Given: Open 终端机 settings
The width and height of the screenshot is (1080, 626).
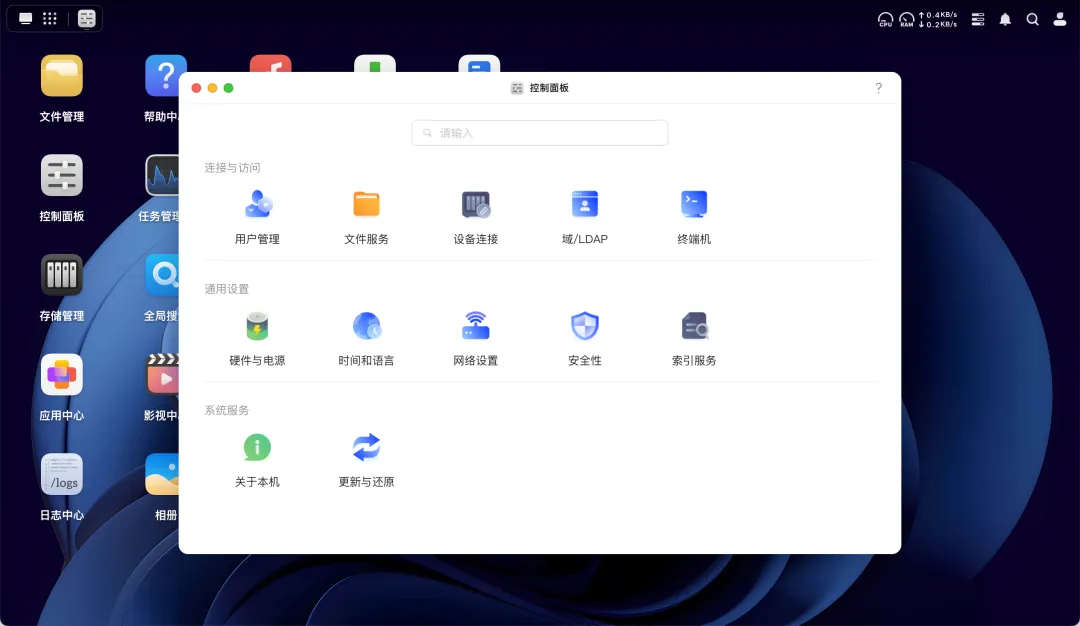Looking at the screenshot, I should 694,217.
